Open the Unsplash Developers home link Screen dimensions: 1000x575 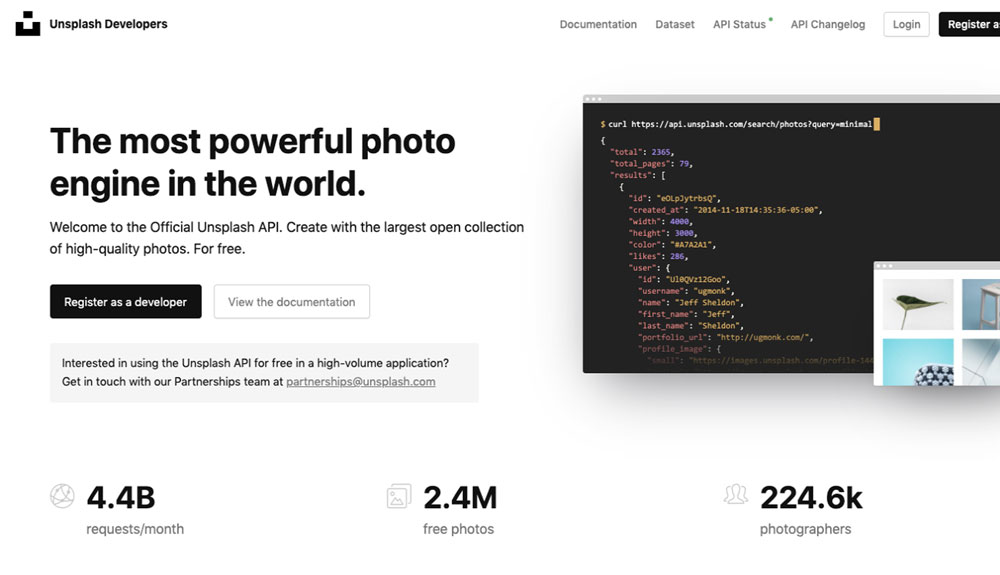click(x=108, y=24)
